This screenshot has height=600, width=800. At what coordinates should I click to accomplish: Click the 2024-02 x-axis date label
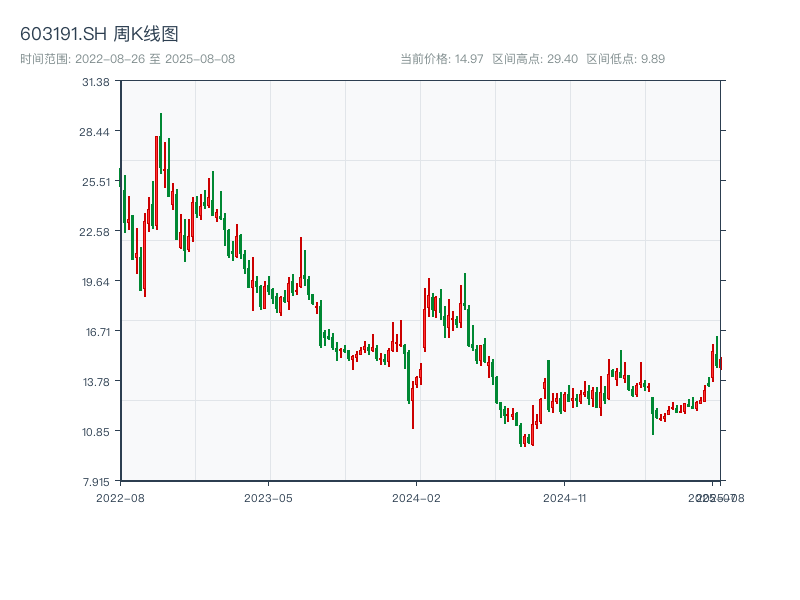click(416, 497)
